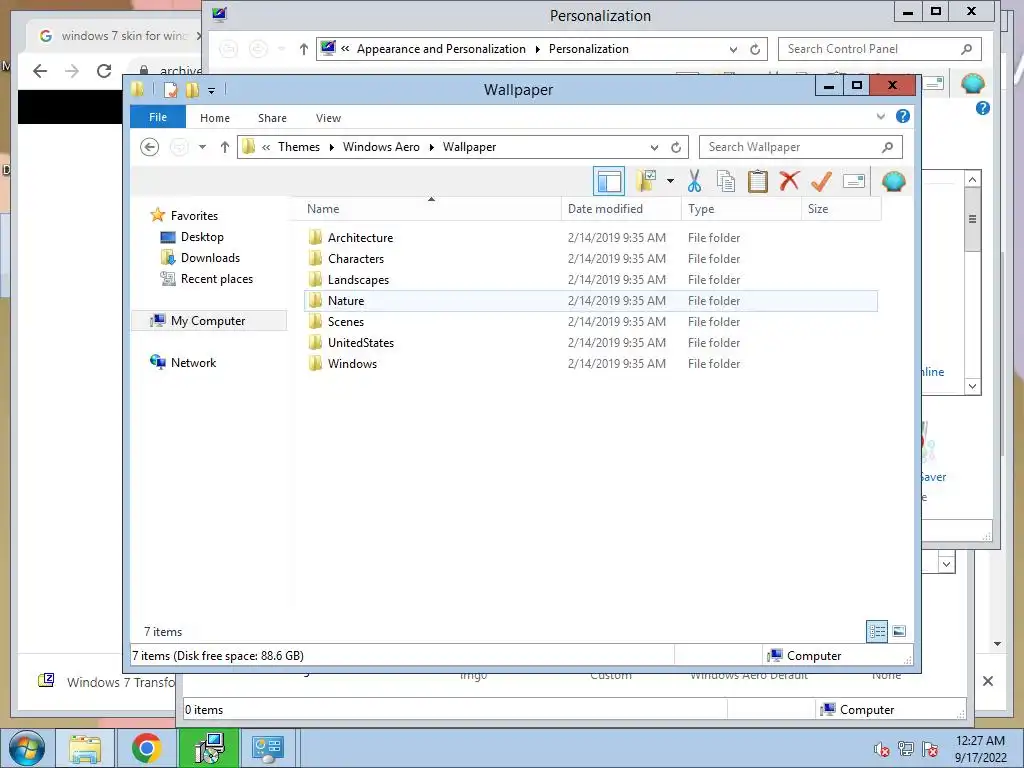Click the Windows Start orb
The width and height of the screenshot is (1024, 768).
27,748
